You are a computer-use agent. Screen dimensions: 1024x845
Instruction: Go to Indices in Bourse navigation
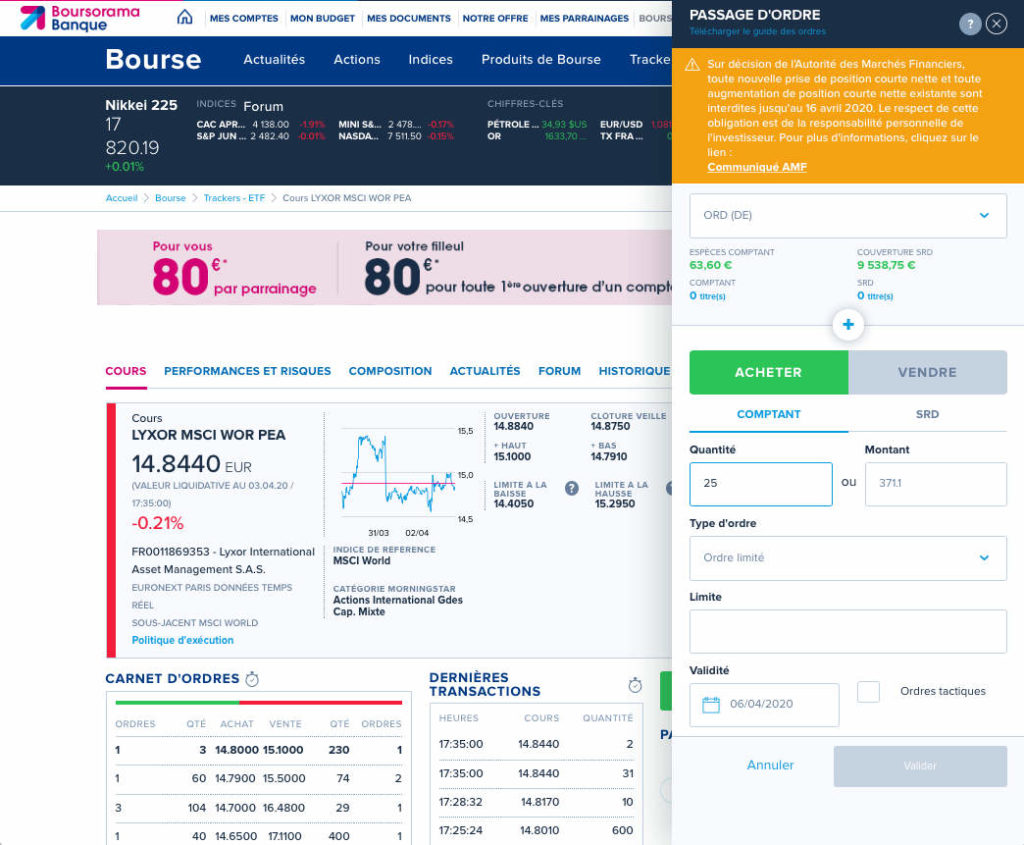[x=430, y=59]
